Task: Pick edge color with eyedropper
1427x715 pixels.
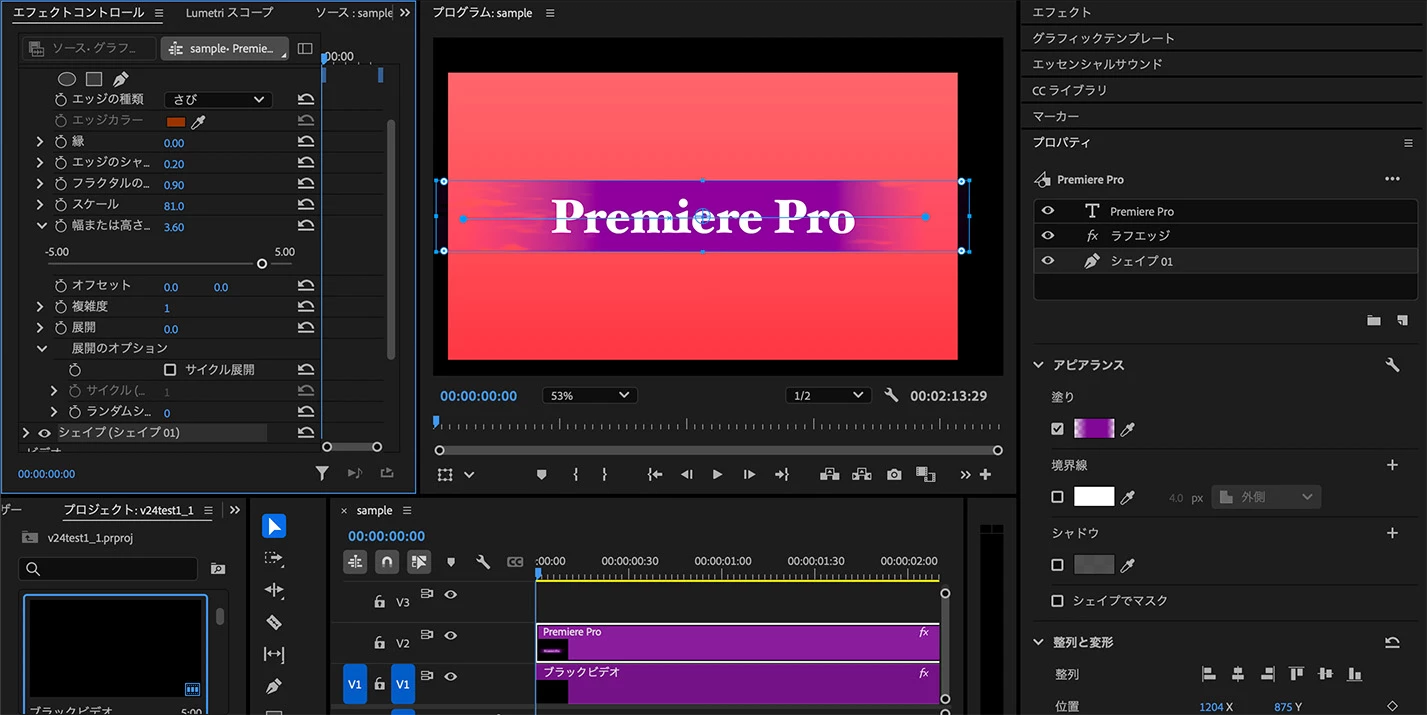Action: [x=199, y=121]
